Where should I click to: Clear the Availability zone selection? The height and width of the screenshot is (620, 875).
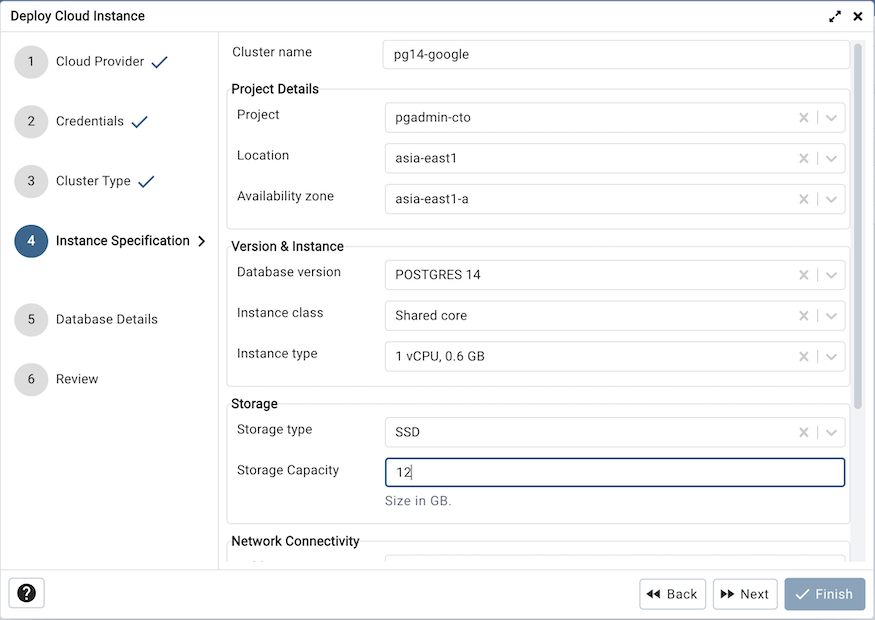tap(804, 199)
